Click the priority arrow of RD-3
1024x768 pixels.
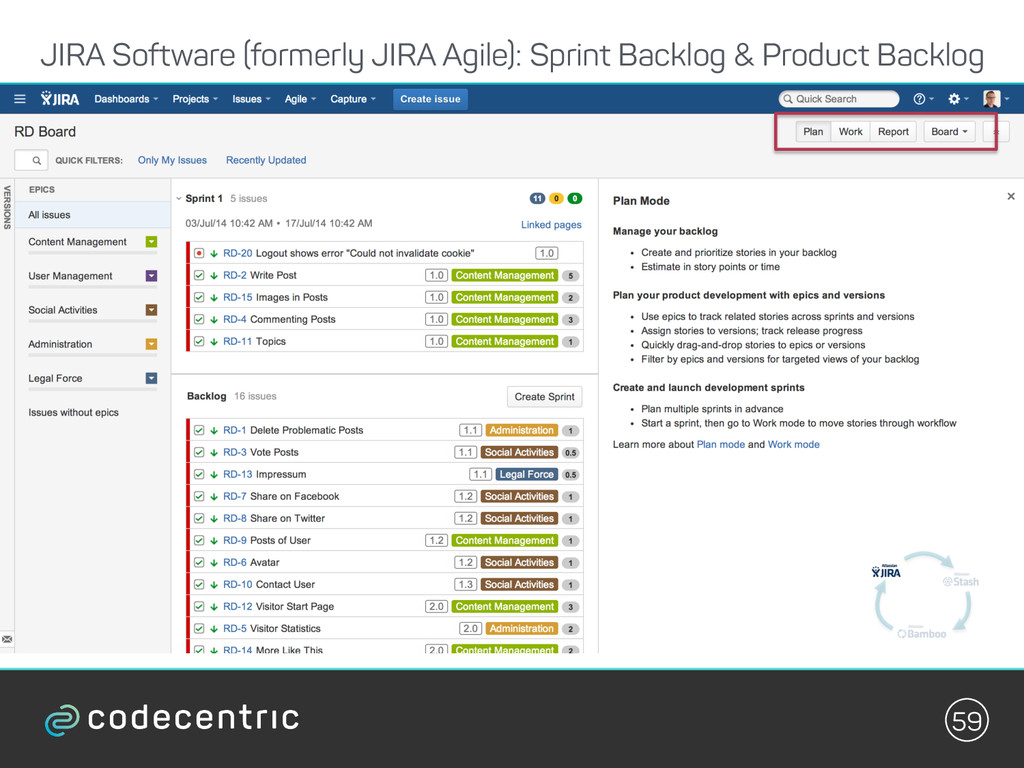[x=214, y=453]
